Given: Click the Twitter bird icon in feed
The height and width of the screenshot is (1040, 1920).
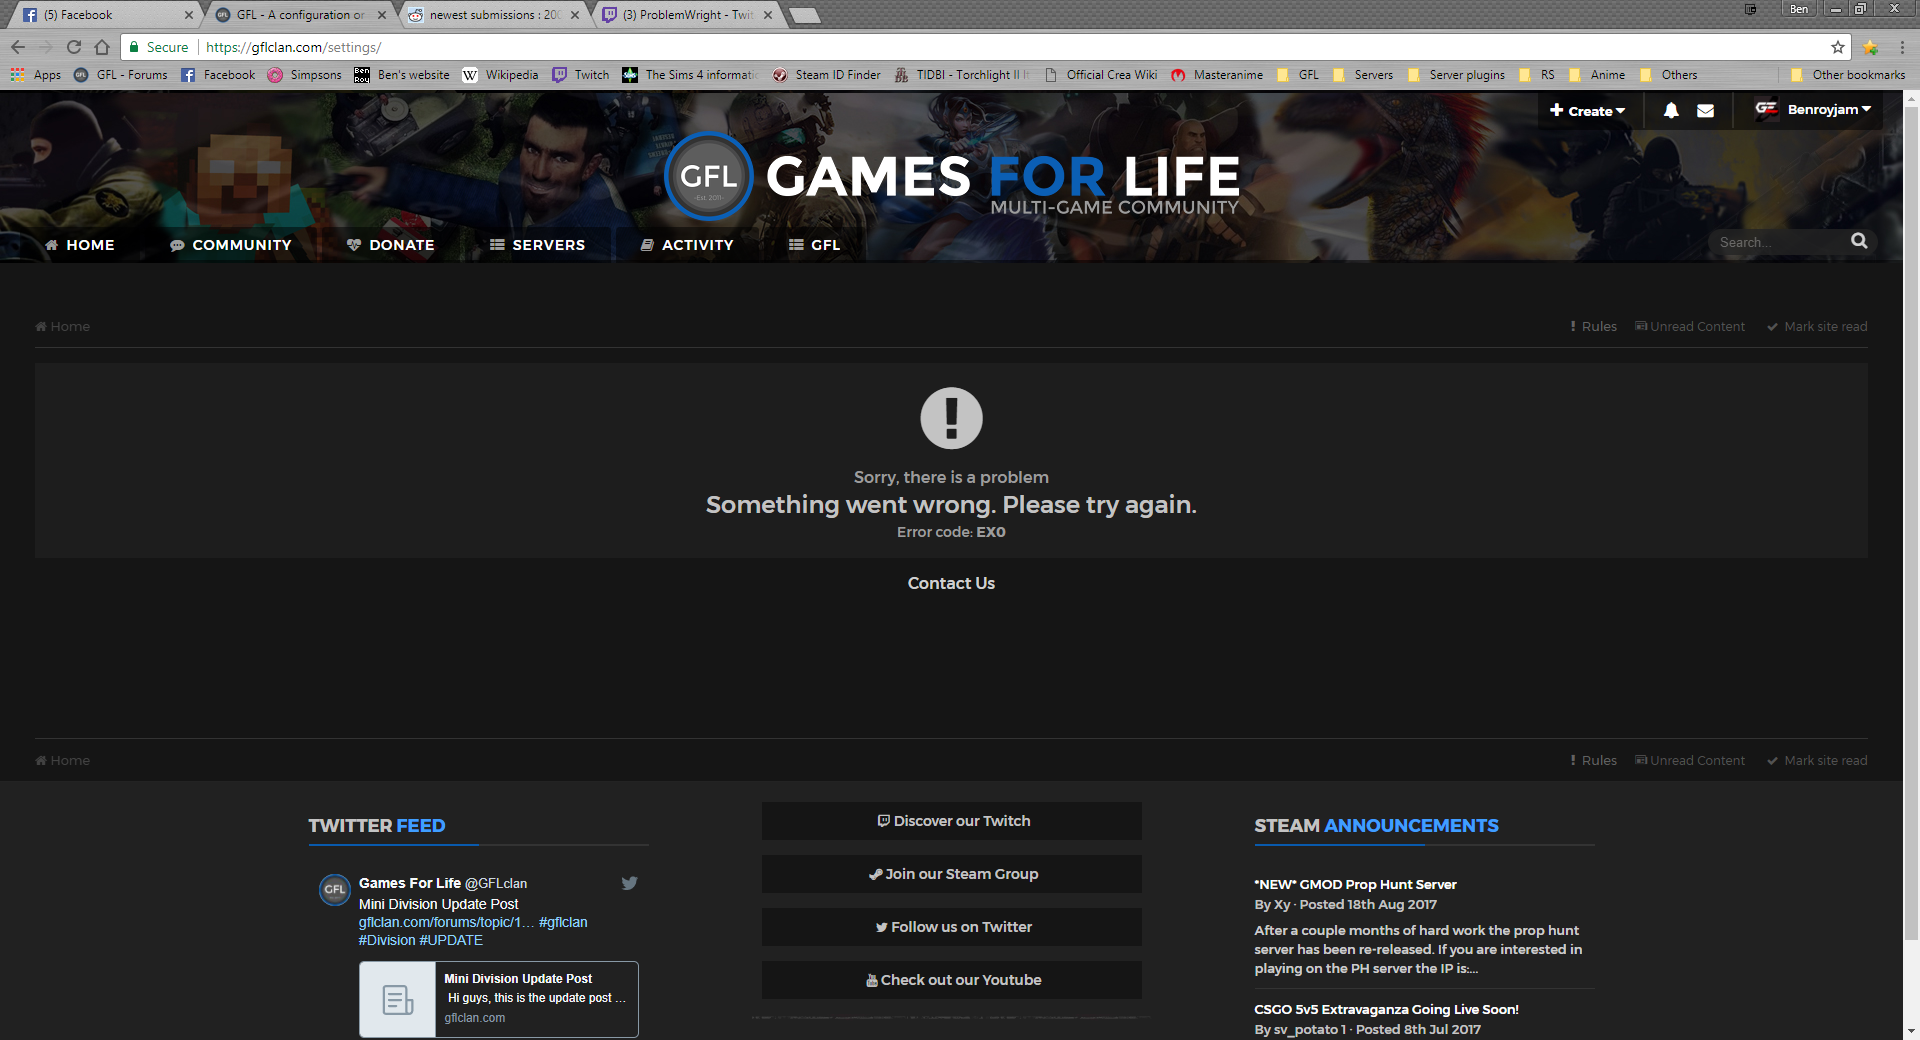Looking at the screenshot, I should pyautogui.click(x=629, y=883).
